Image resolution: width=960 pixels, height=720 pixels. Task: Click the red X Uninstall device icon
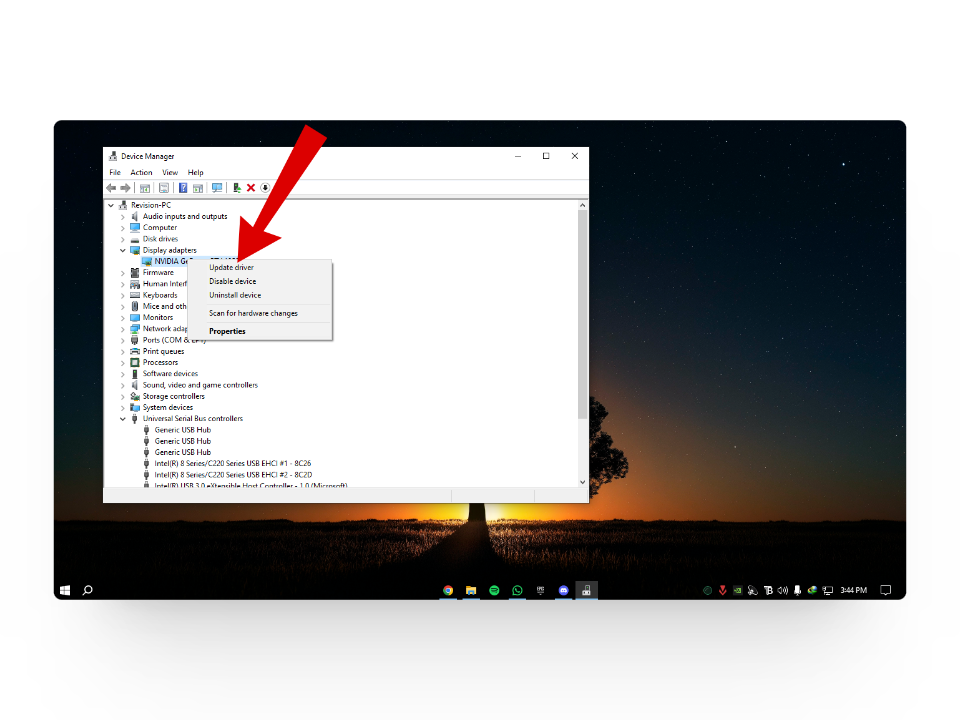(x=250, y=188)
